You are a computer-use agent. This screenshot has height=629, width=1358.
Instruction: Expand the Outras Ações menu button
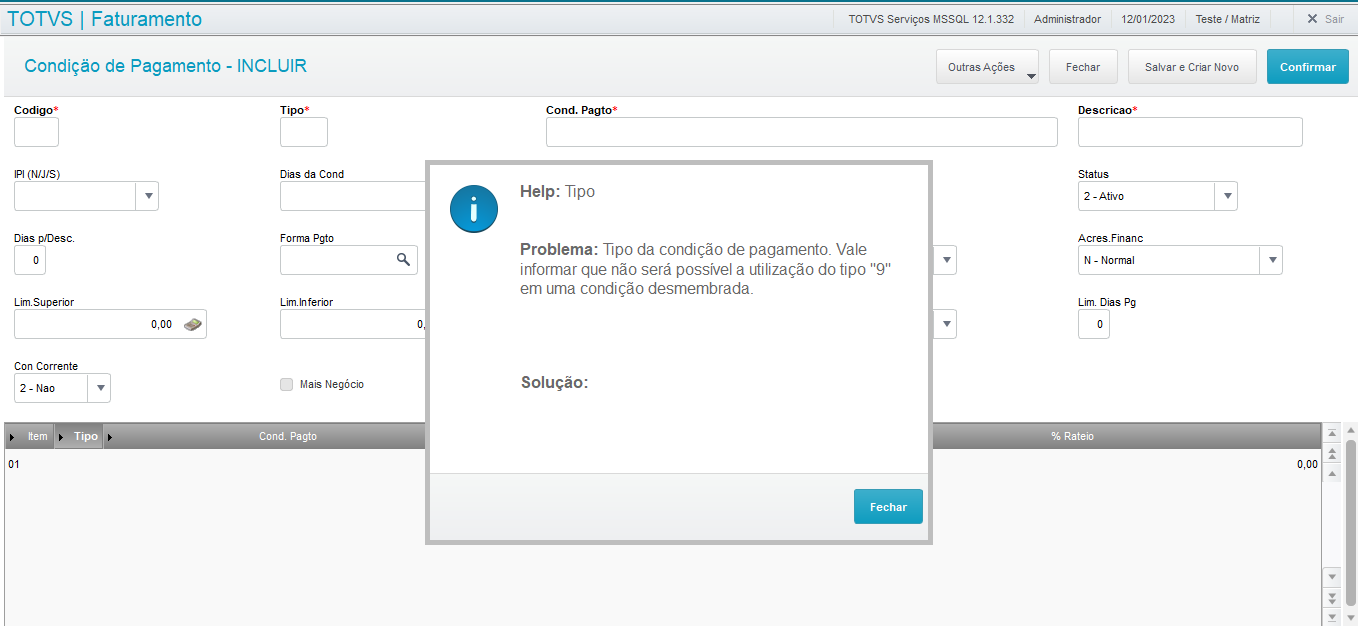coord(987,67)
